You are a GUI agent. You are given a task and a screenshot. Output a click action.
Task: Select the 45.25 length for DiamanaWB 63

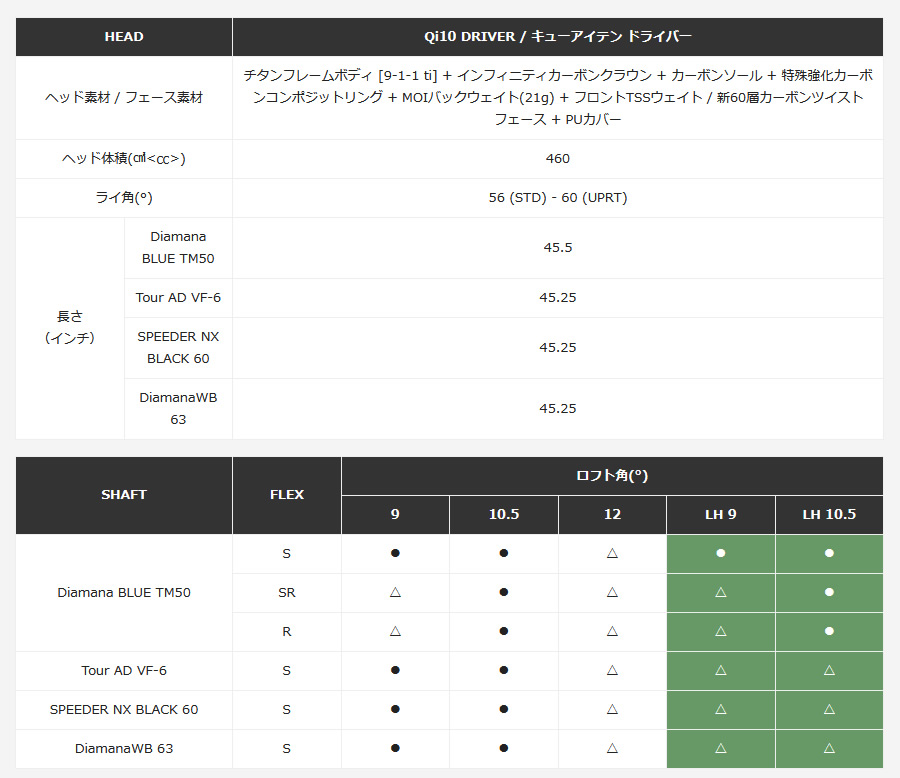pyautogui.click(x=557, y=408)
